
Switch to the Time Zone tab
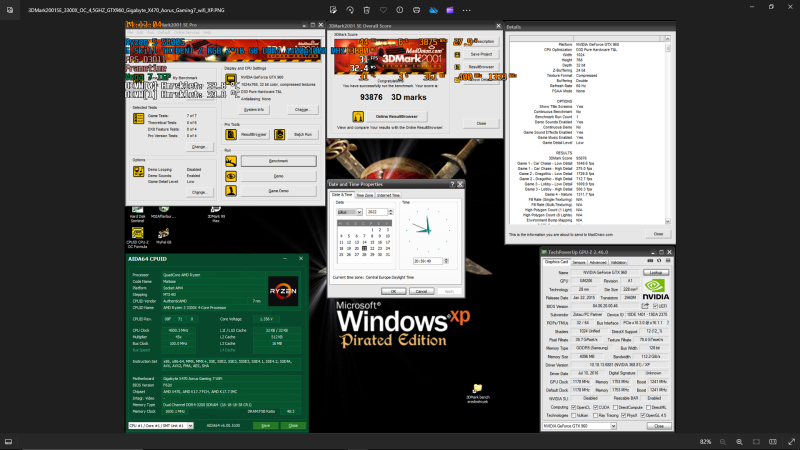(365, 195)
